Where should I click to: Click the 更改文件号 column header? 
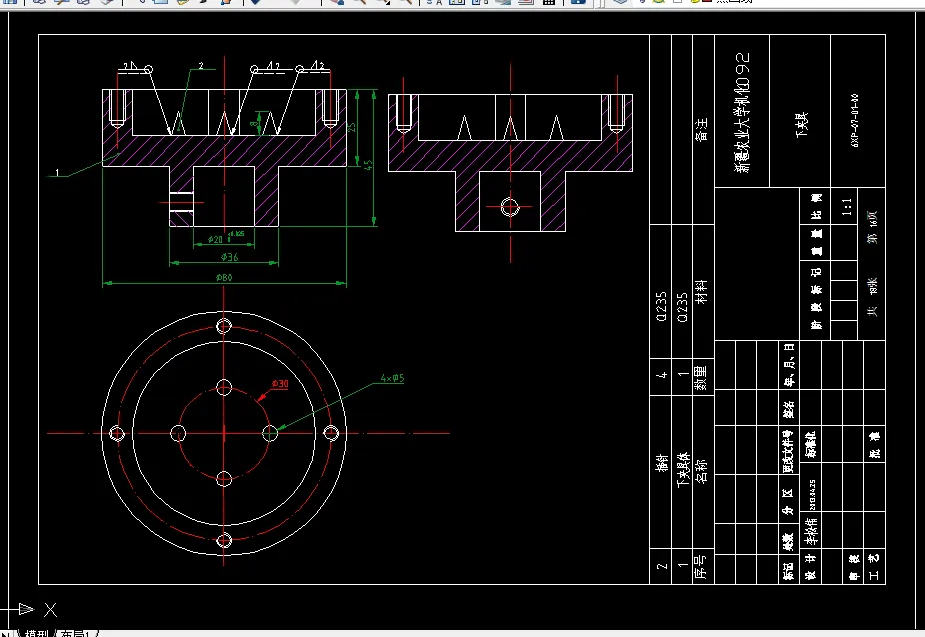point(788,451)
